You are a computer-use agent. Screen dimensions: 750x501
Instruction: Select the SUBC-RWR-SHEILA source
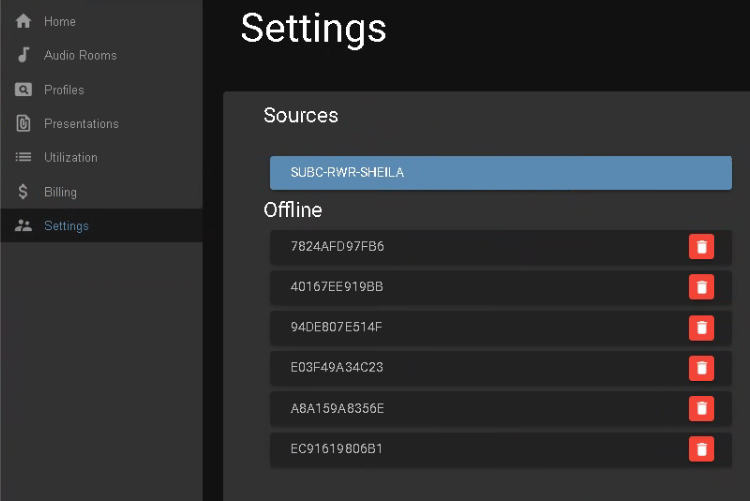[500, 172]
